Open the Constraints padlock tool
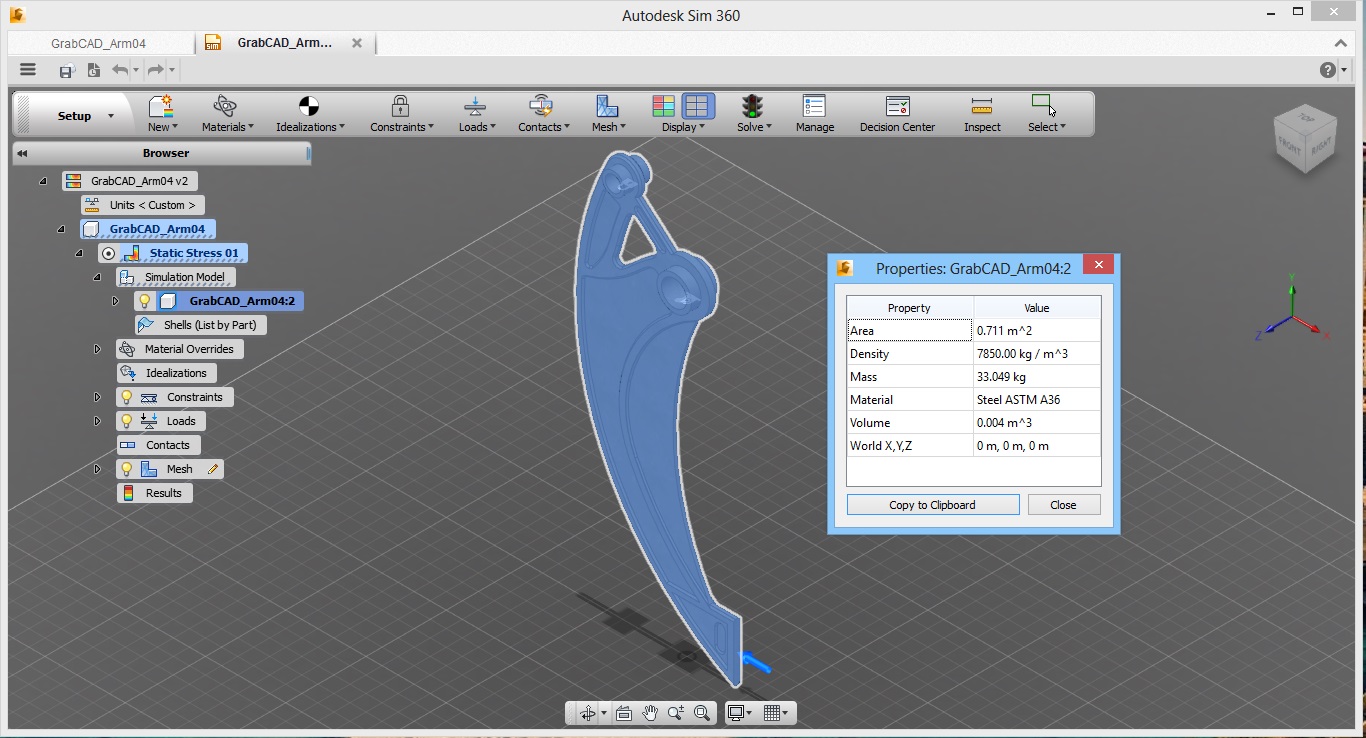Screen dimensions: 1366x738 click(401, 114)
